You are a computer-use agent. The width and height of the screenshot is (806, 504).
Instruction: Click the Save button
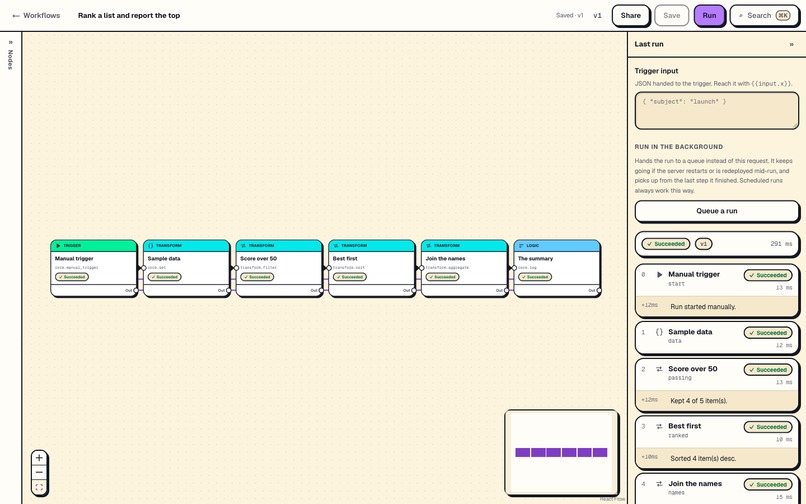[x=671, y=15]
